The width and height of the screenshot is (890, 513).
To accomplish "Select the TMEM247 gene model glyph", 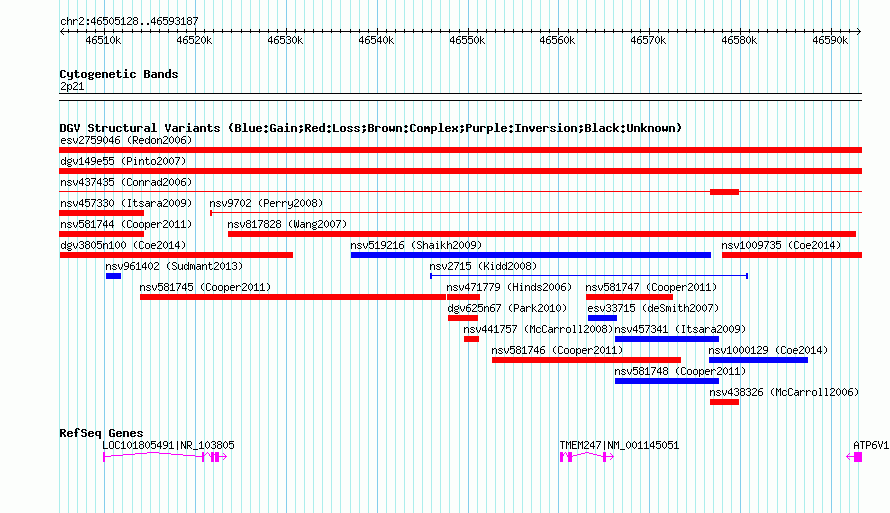I will click(587, 457).
